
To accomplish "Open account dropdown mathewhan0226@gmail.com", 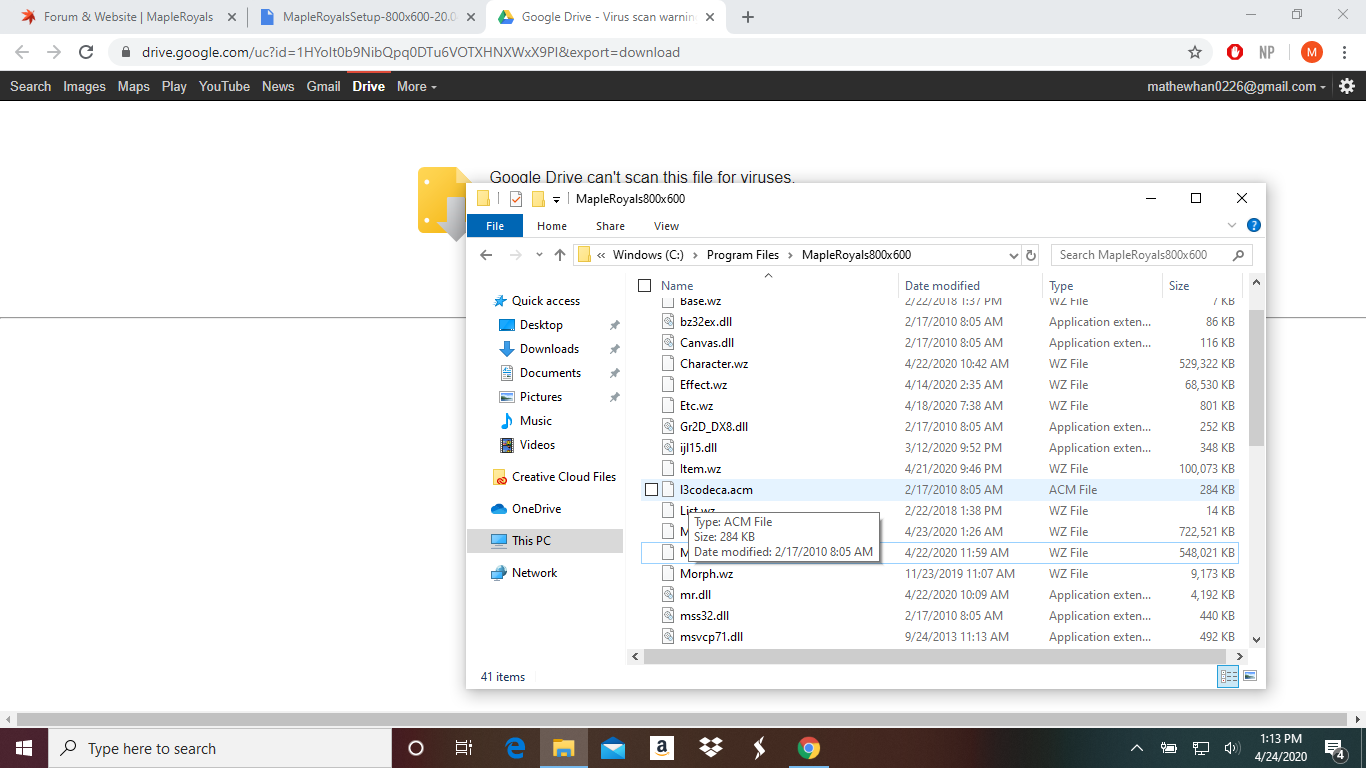I will click(1237, 86).
